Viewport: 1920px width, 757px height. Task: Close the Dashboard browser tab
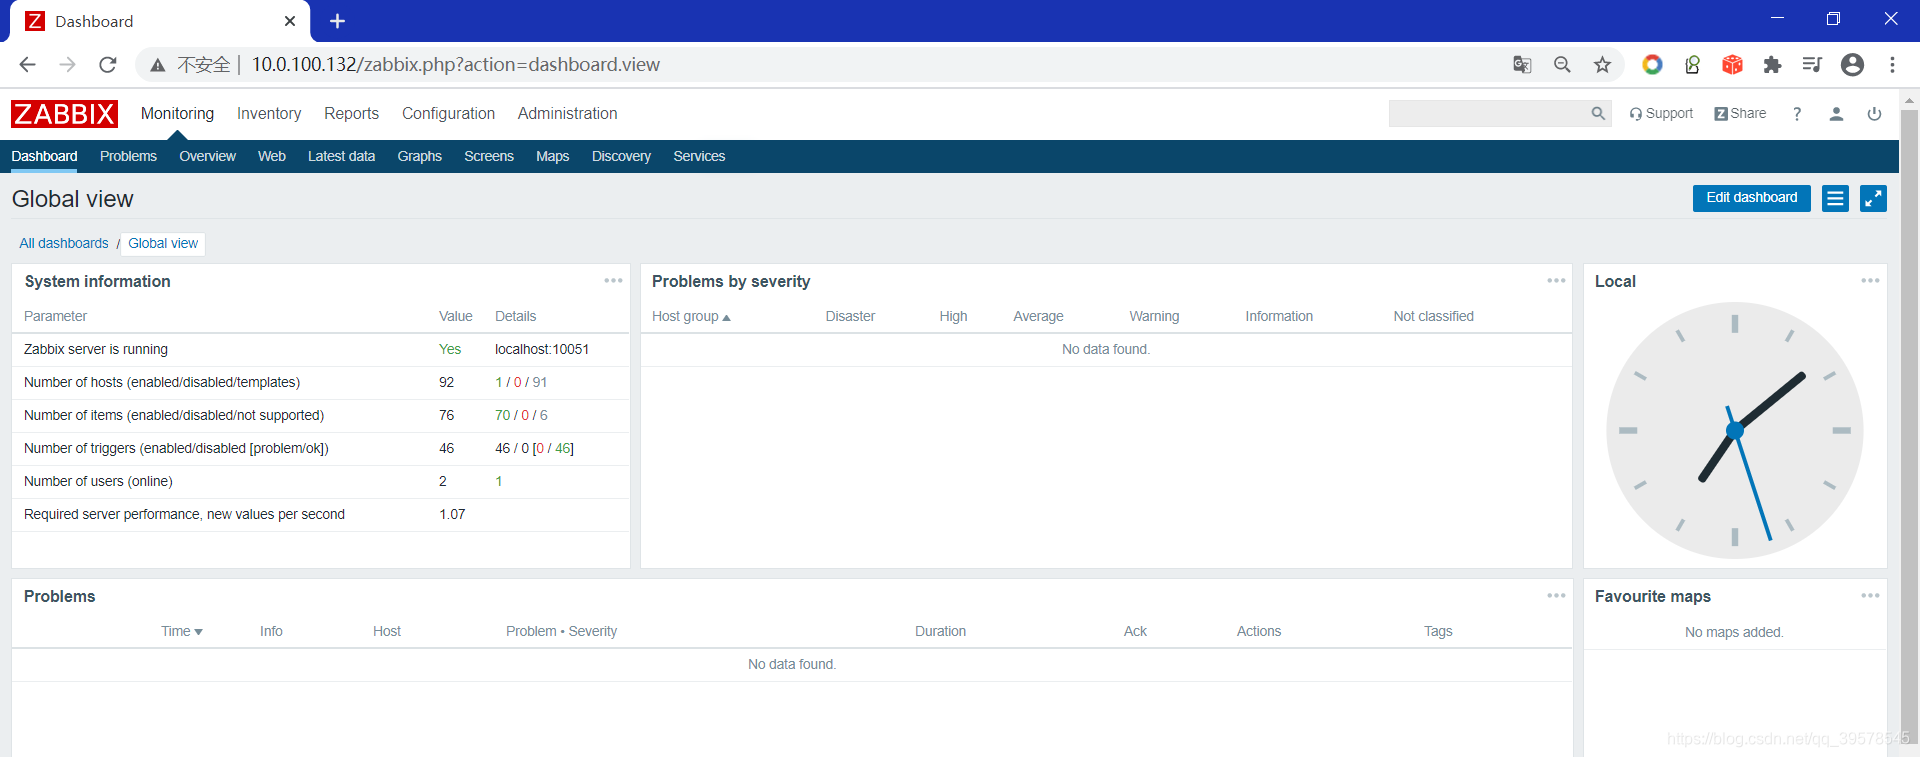[290, 21]
